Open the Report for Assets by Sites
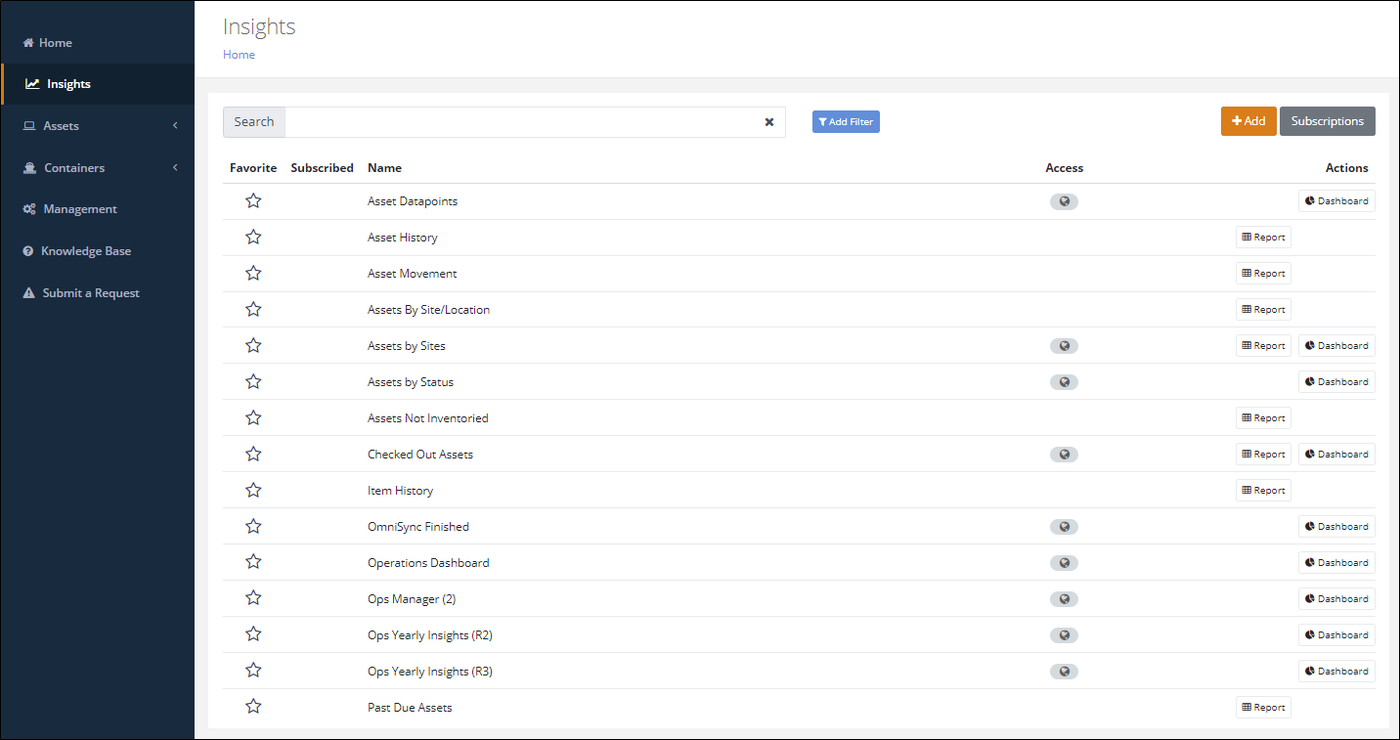1400x740 pixels. click(x=1263, y=346)
